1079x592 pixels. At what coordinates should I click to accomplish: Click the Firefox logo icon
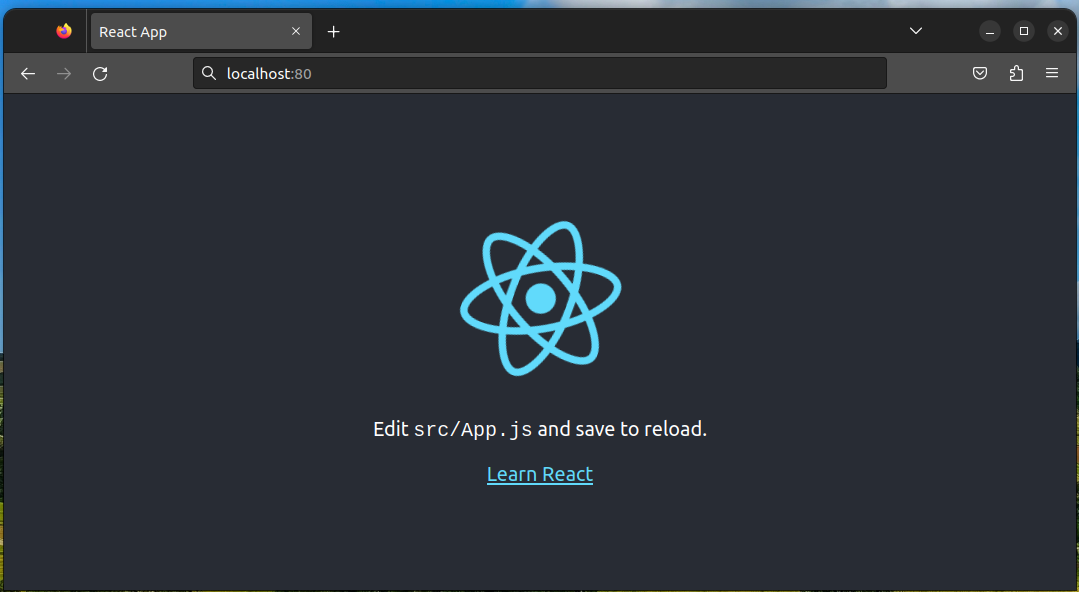point(64,31)
